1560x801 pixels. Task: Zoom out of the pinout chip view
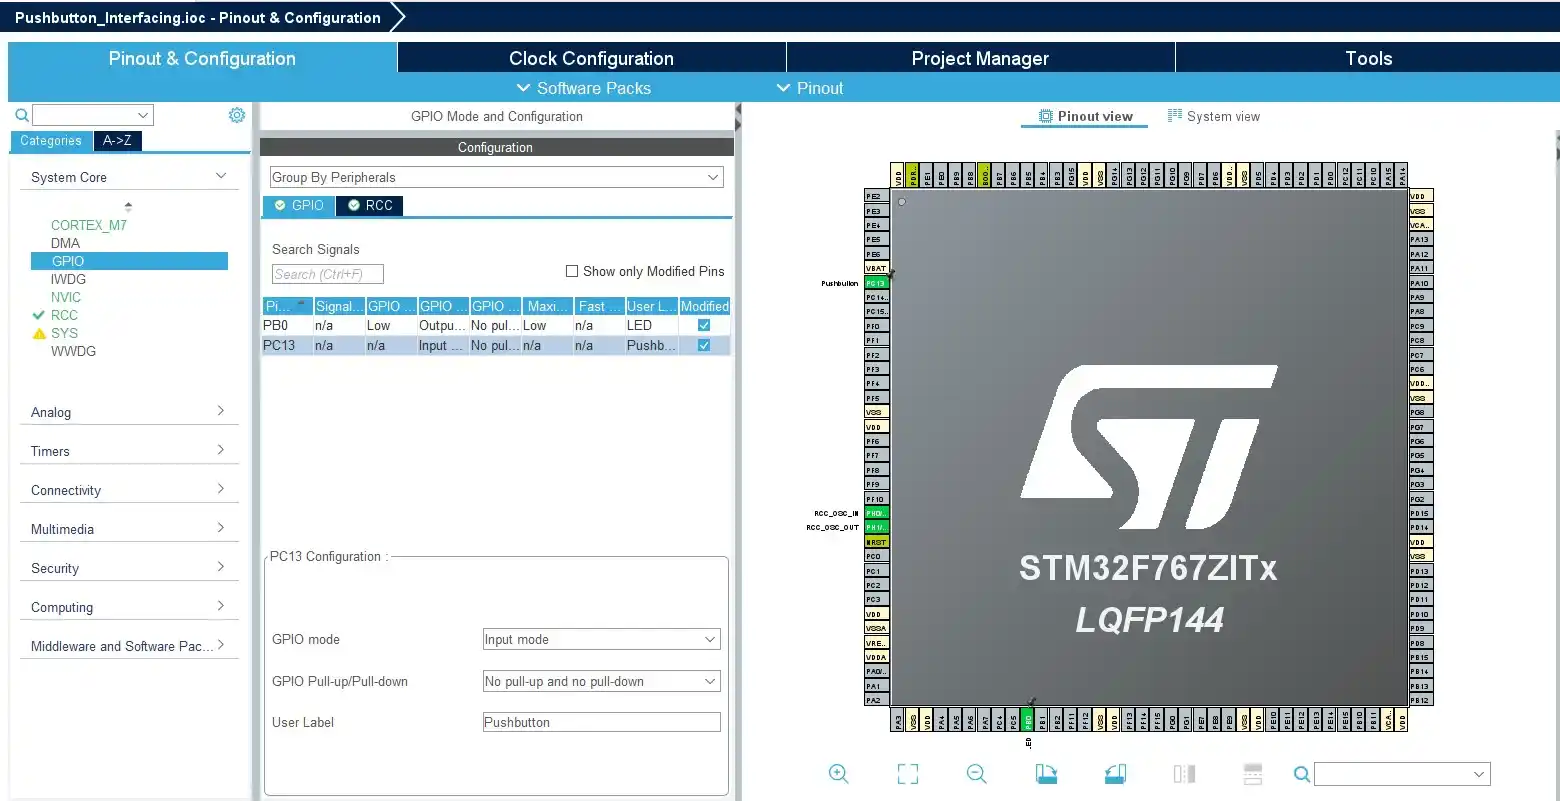tap(977, 773)
